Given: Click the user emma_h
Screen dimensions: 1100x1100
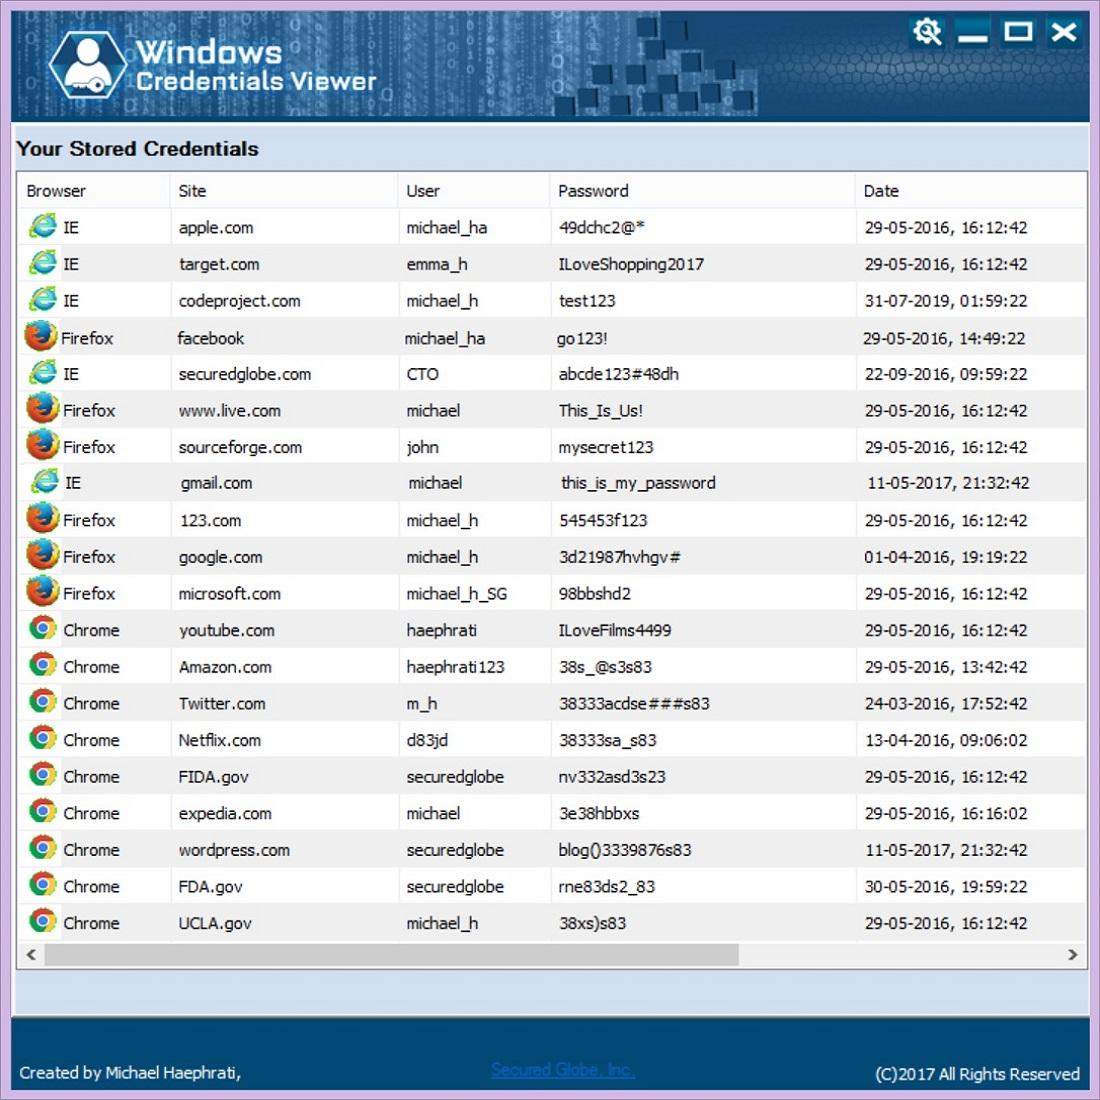Looking at the screenshot, I should 436,264.
